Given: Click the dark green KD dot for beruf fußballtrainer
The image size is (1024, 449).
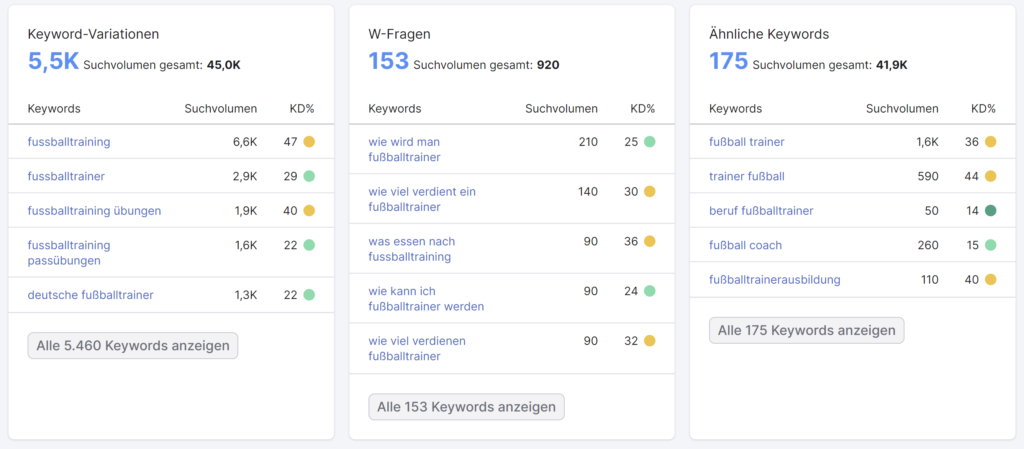Looking at the screenshot, I should click(991, 211).
